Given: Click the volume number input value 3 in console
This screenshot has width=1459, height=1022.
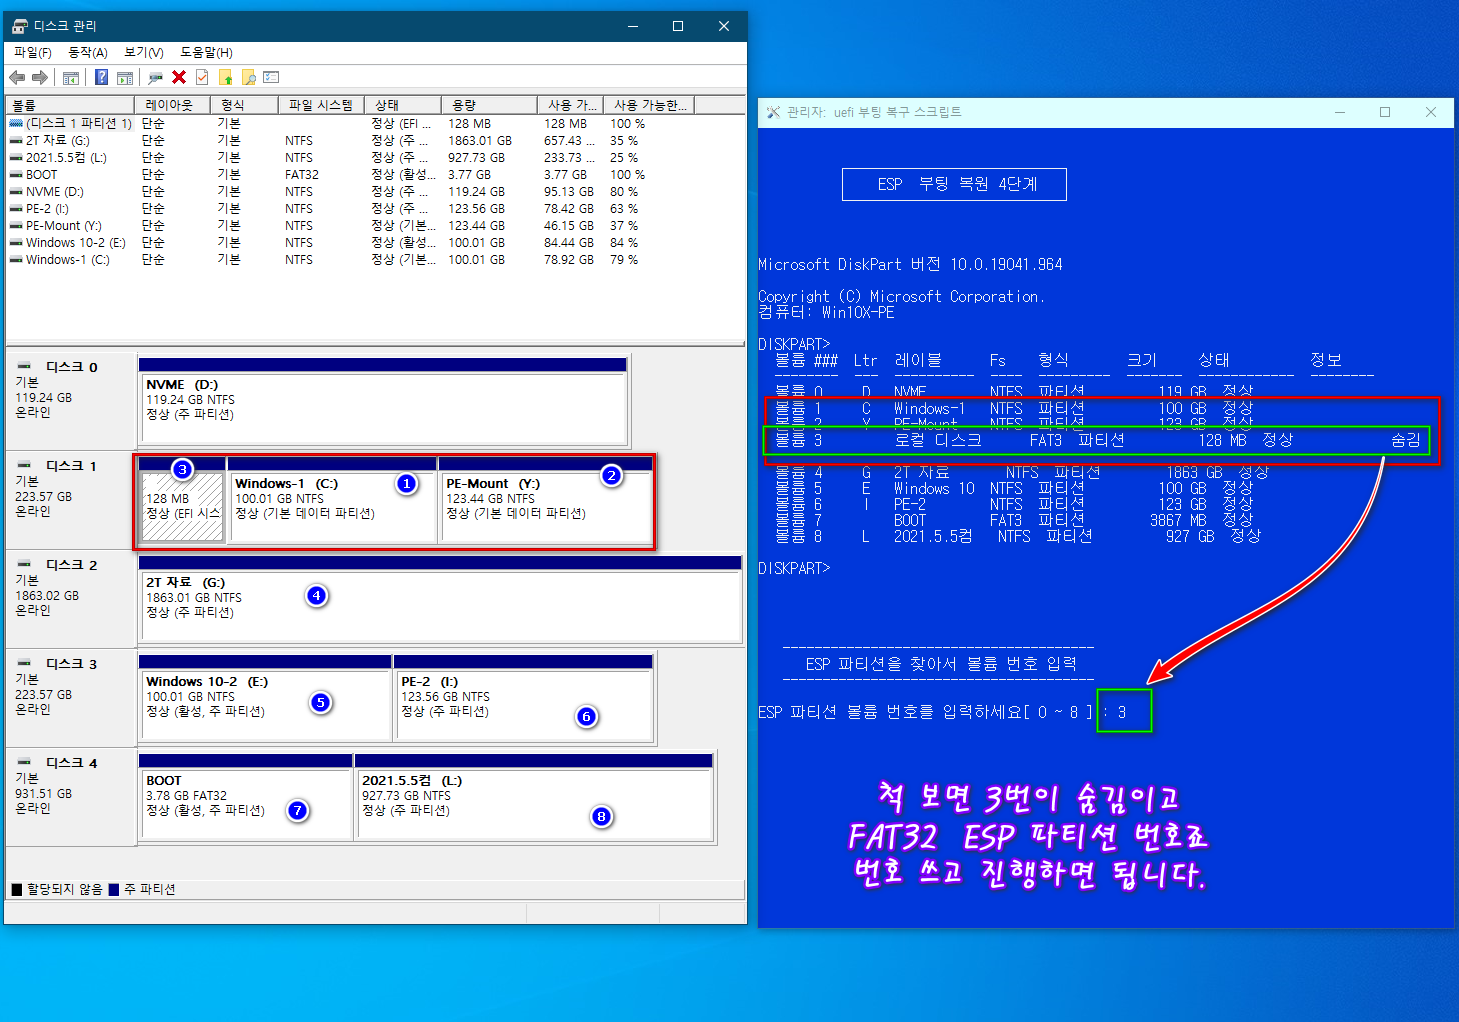Looking at the screenshot, I should pos(1122,712).
